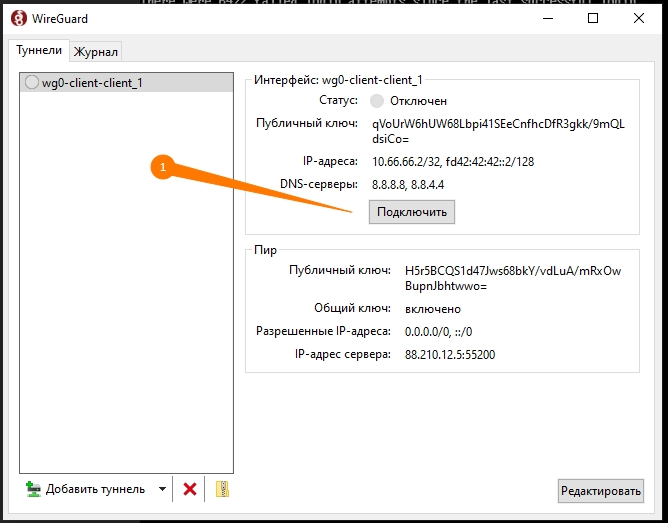Minimize the WireGuard window
This screenshot has width=668, height=523.
548,18
